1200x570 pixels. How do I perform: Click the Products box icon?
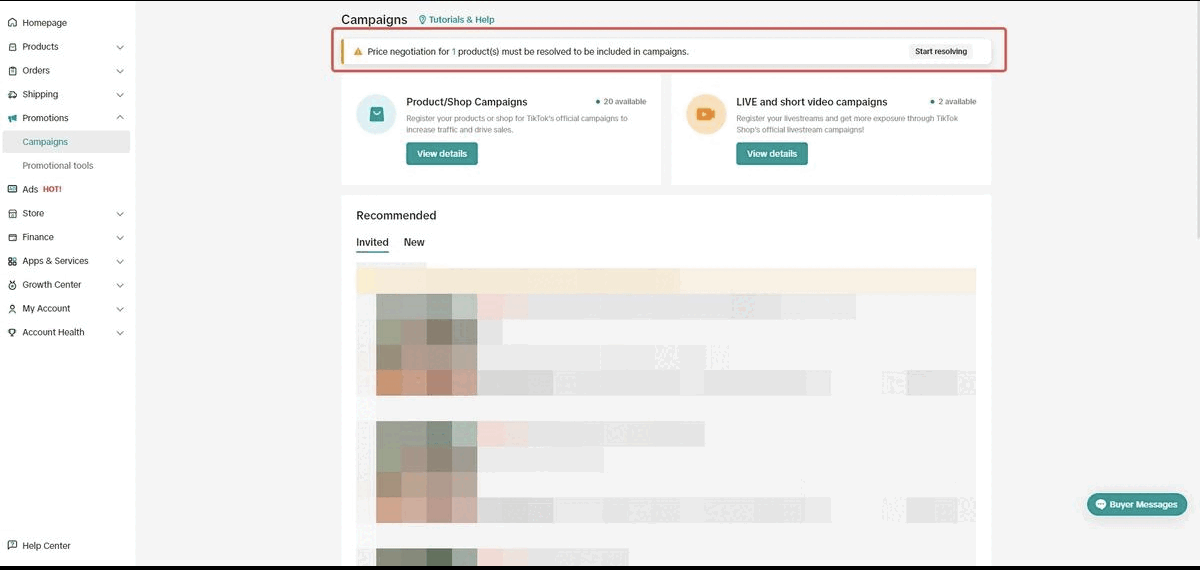(12, 47)
